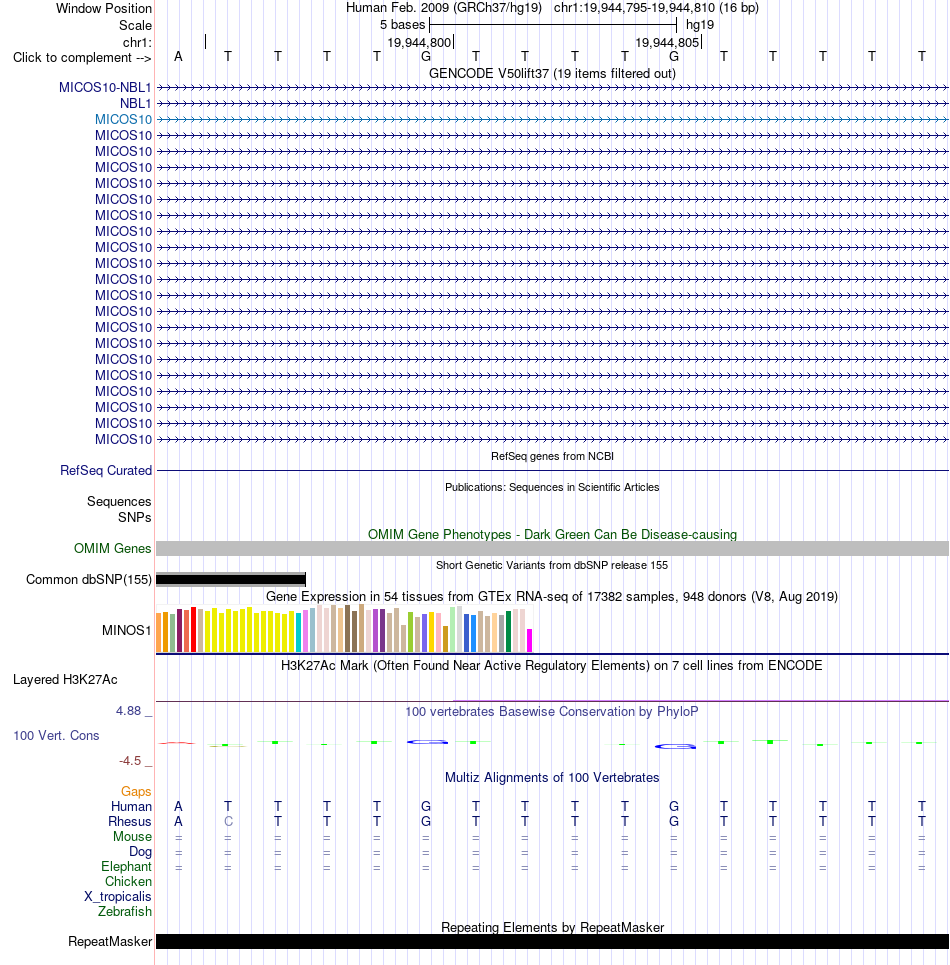The image size is (950, 965).
Task: Click the 19,944,805 position marker
Action: tap(668, 42)
